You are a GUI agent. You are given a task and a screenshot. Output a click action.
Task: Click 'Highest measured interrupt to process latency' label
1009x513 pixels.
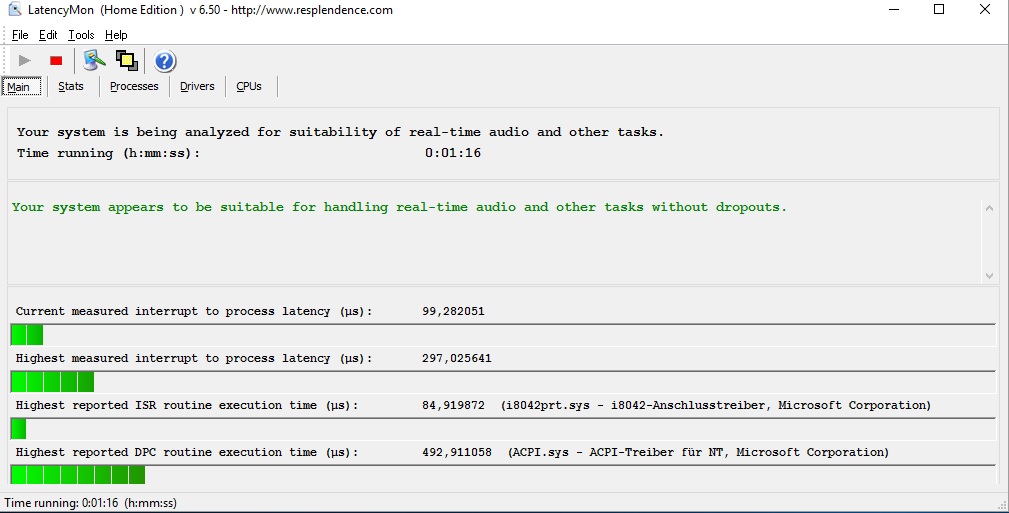(194, 359)
